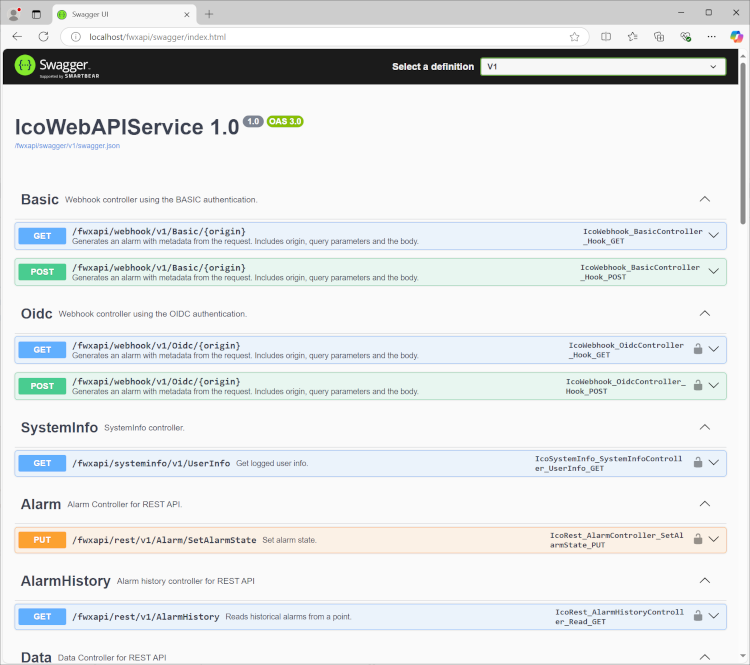Expand the Oidc GET endpoint chevron
Viewport: 750px width, 665px height.
tap(714, 349)
